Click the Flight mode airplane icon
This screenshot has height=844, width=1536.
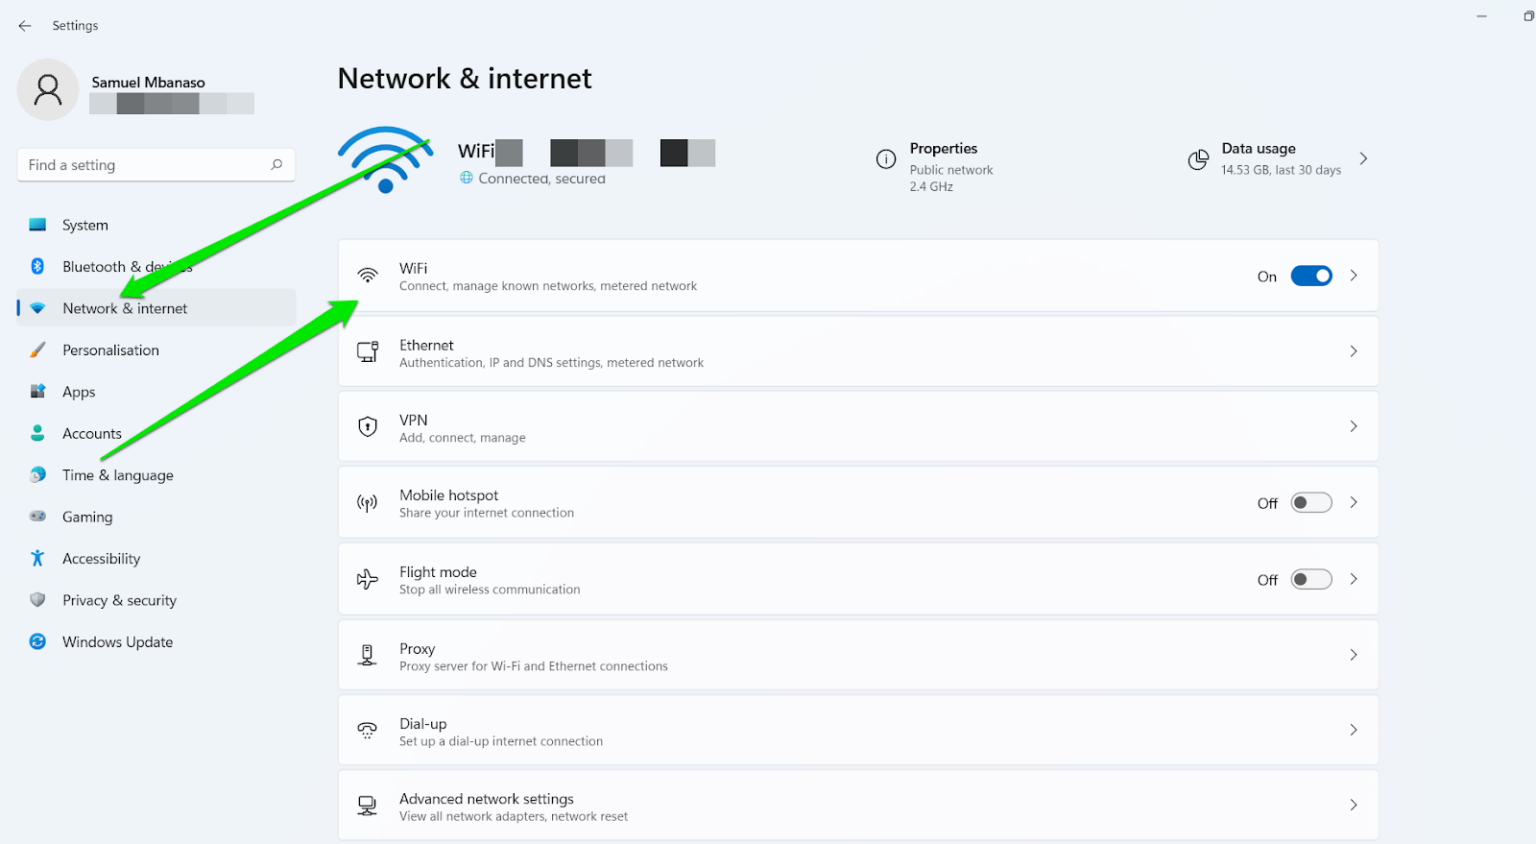pyautogui.click(x=368, y=579)
